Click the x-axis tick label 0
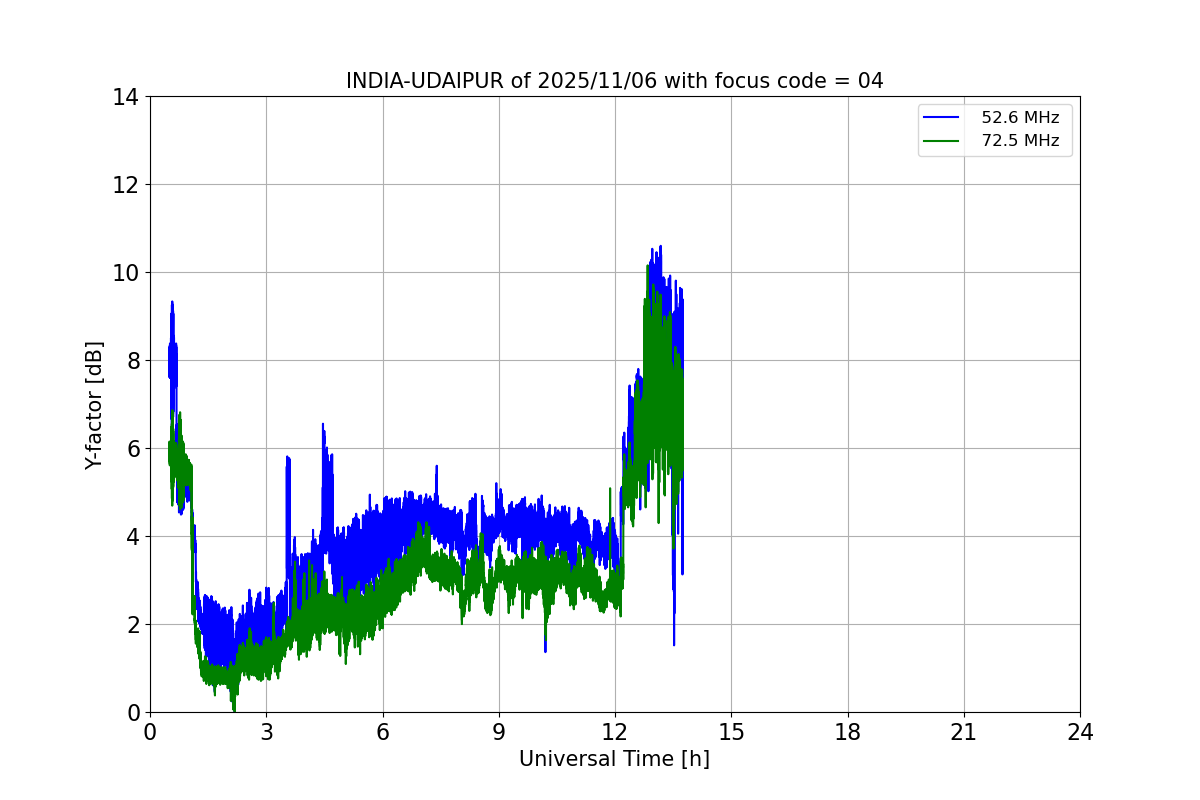 (x=150, y=732)
